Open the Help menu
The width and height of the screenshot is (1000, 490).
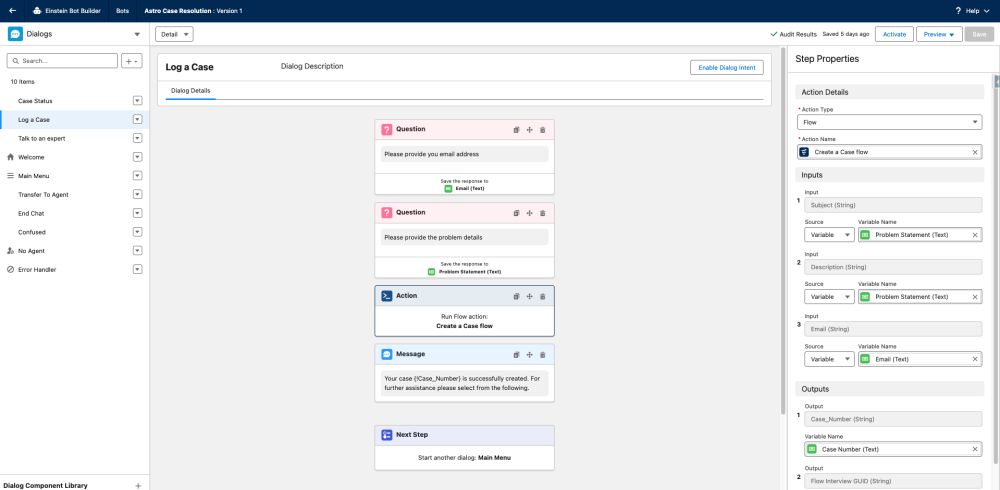coord(969,10)
